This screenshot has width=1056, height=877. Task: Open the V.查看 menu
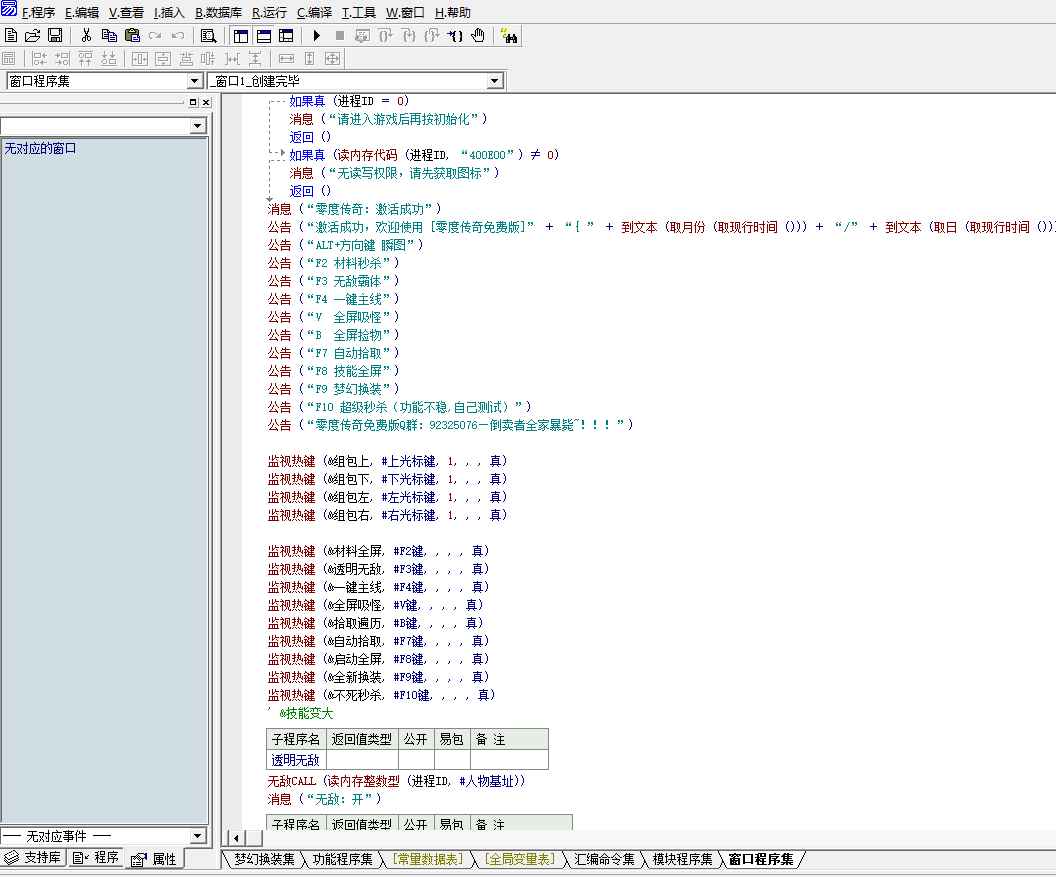[126, 12]
